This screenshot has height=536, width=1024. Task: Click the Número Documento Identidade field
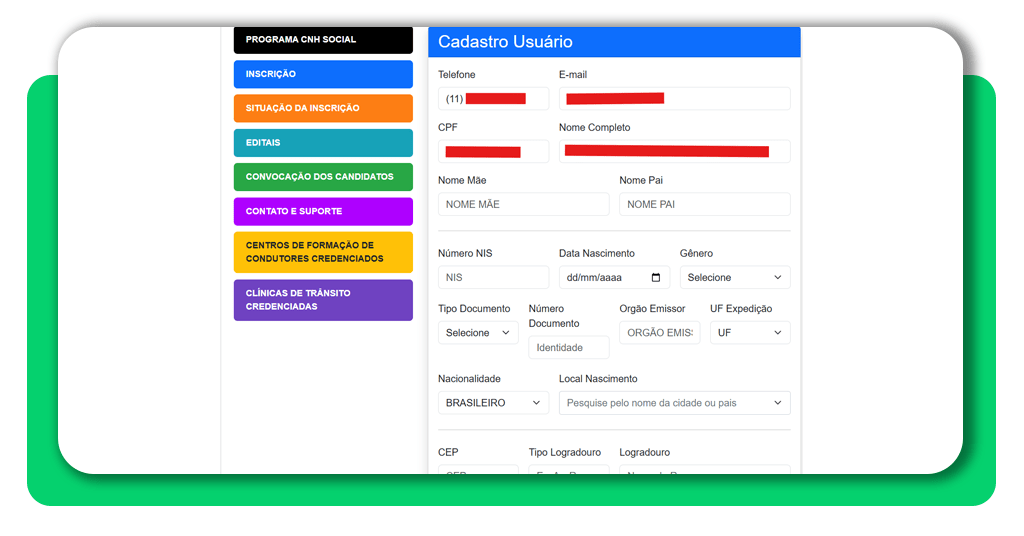[x=568, y=348]
